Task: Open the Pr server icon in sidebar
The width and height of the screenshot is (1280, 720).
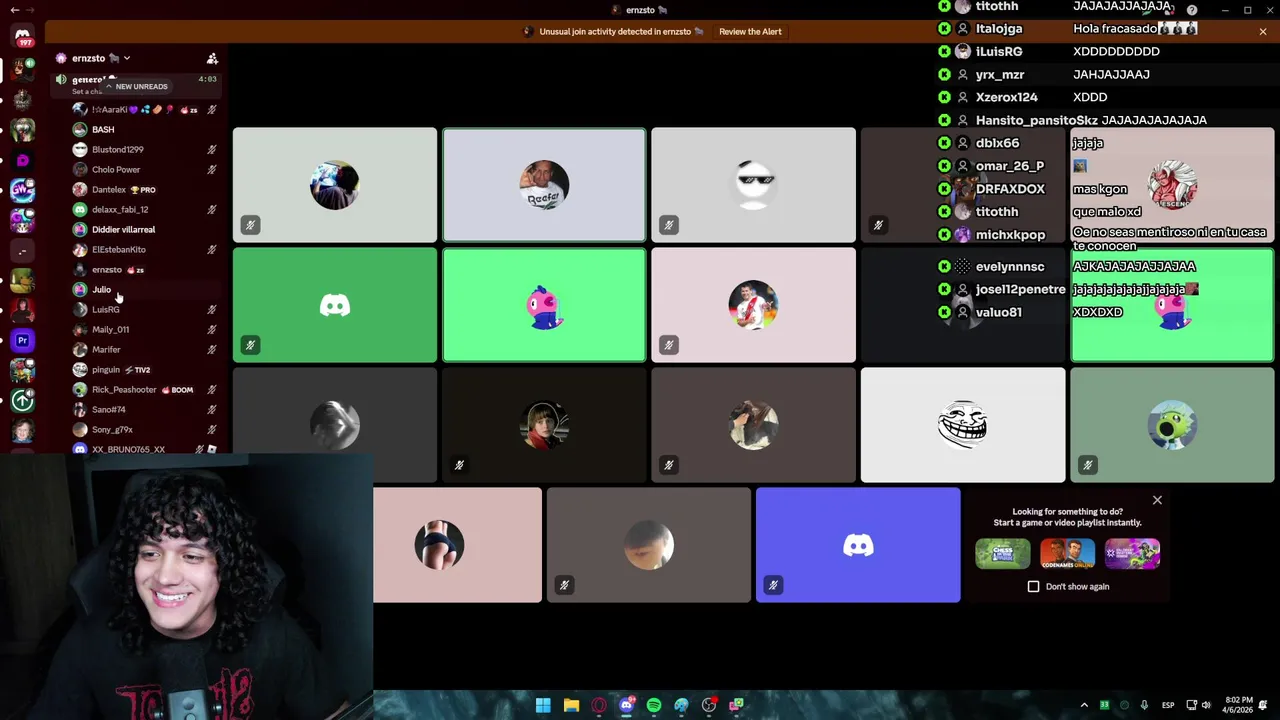Action: (22, 340)
